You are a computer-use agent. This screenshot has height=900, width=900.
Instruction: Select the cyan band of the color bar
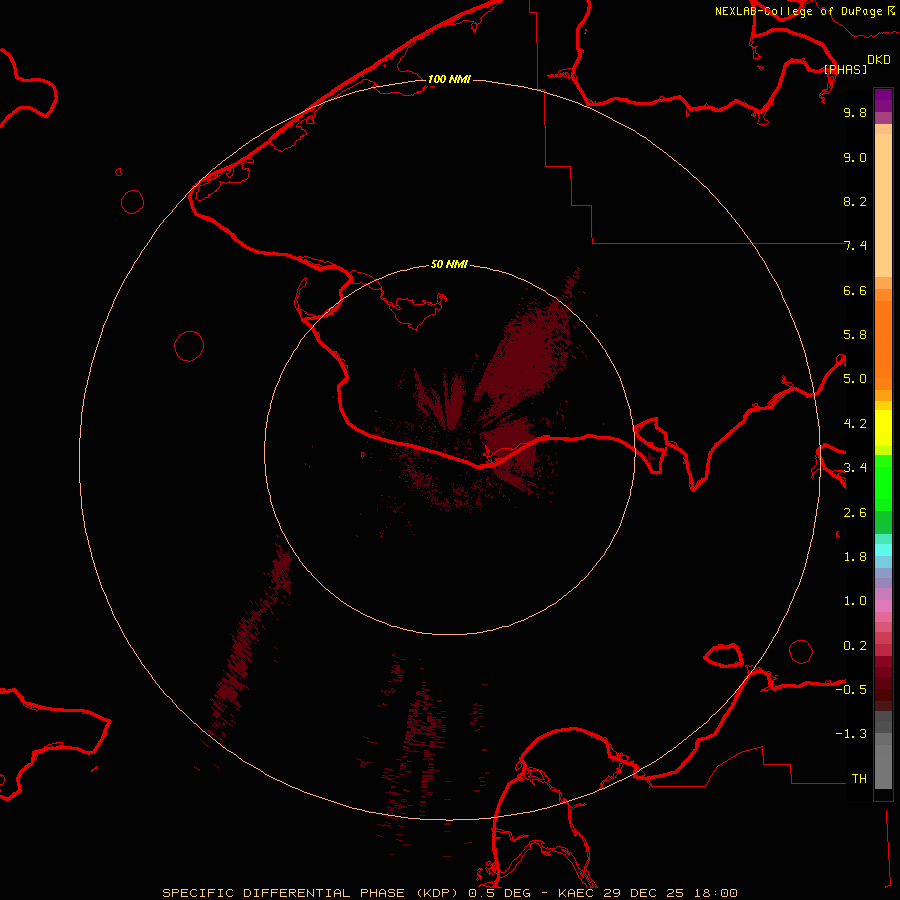883,550
